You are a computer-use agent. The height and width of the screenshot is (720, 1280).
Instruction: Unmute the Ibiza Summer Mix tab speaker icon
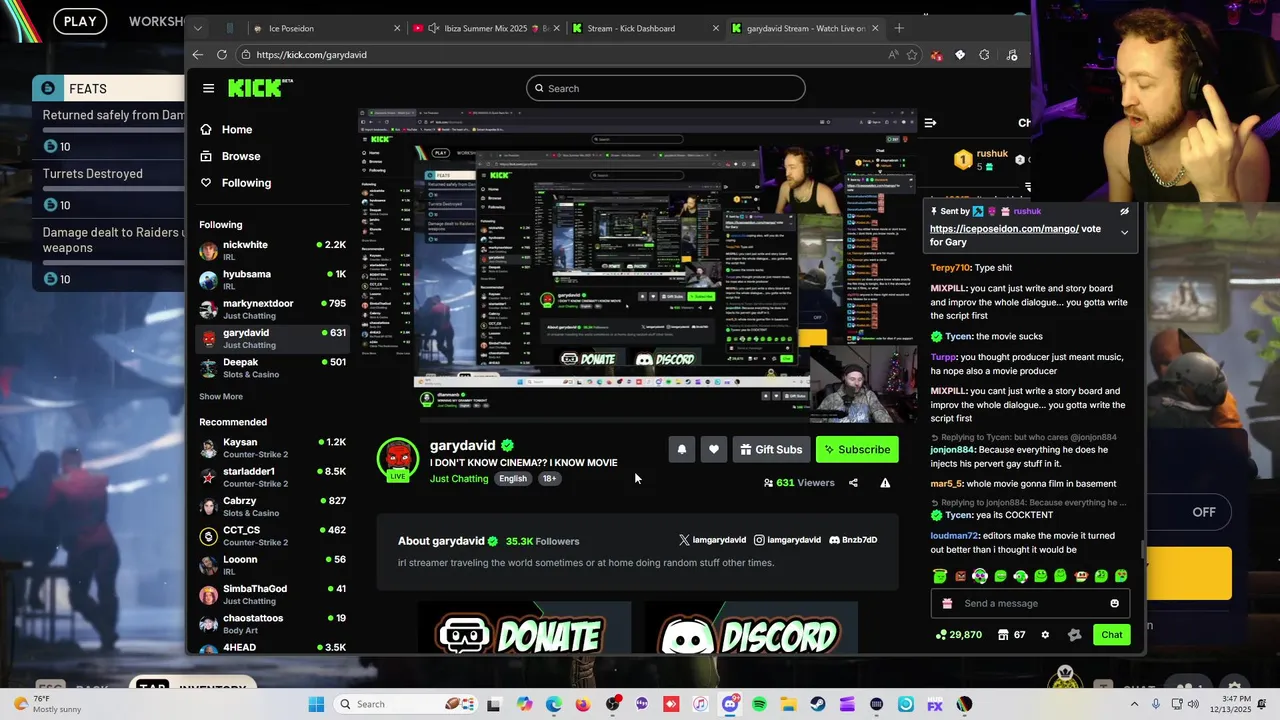[x=434, y=28]
